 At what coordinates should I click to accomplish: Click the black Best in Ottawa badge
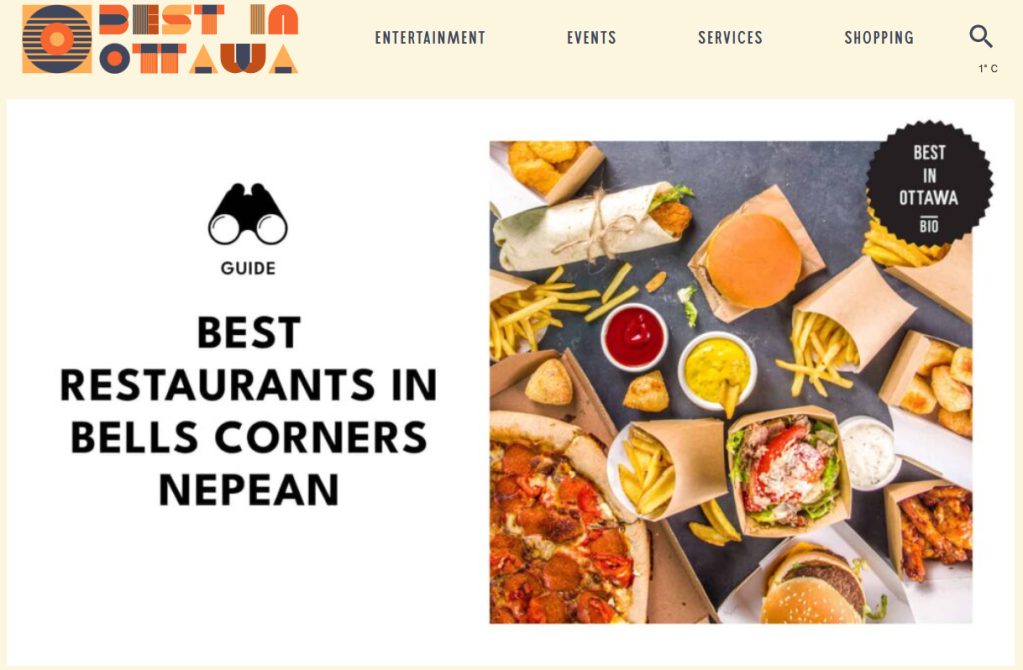pos(929,183)
